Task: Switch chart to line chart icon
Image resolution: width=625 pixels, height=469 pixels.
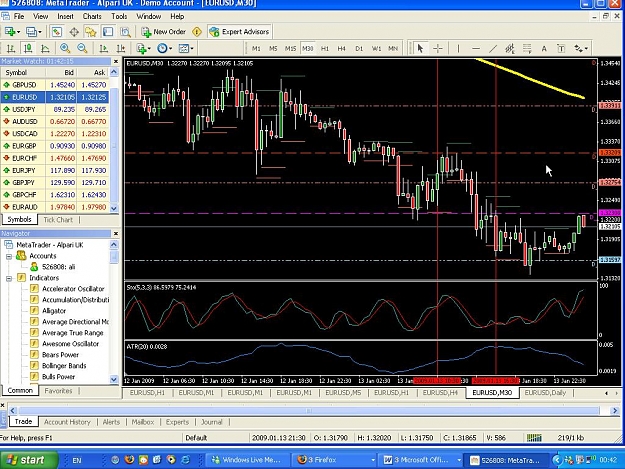Action: (x=45, y=48)
